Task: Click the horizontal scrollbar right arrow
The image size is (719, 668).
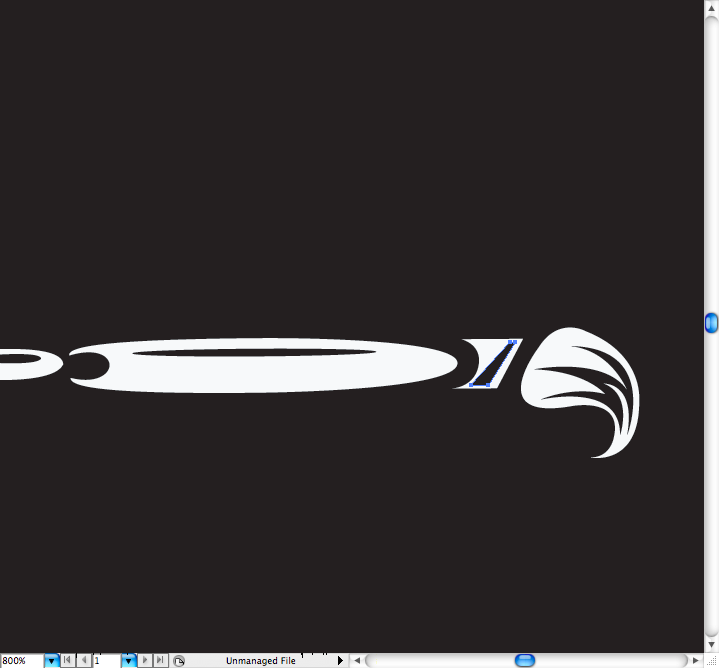Action: click(696, 661)
